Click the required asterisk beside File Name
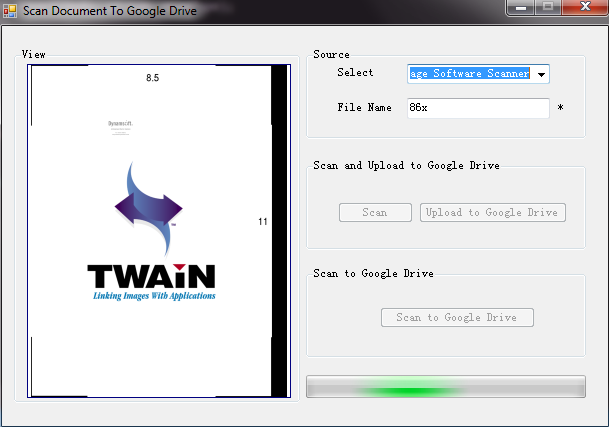 click(x=560, y=108)
